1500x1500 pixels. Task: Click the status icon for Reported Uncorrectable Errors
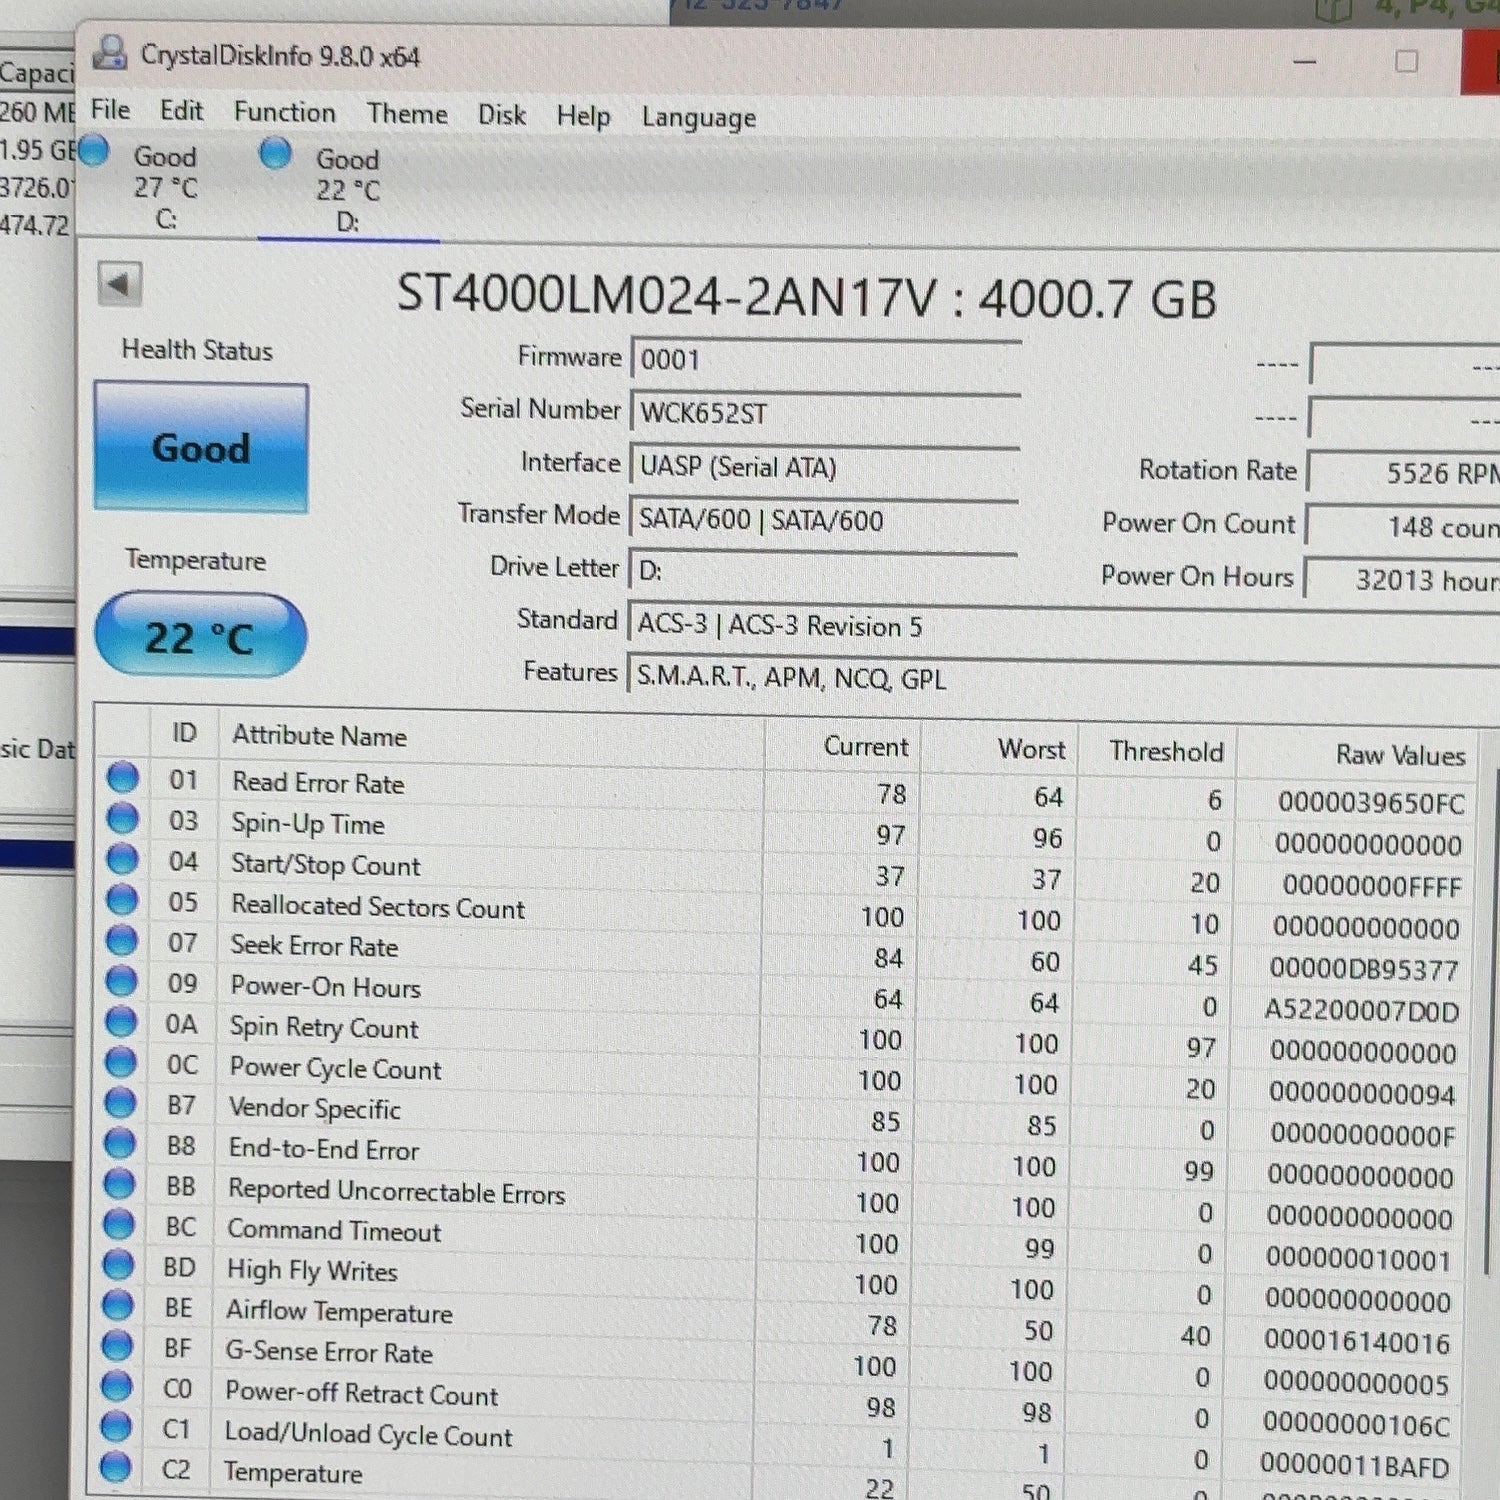pos(119,1183)
